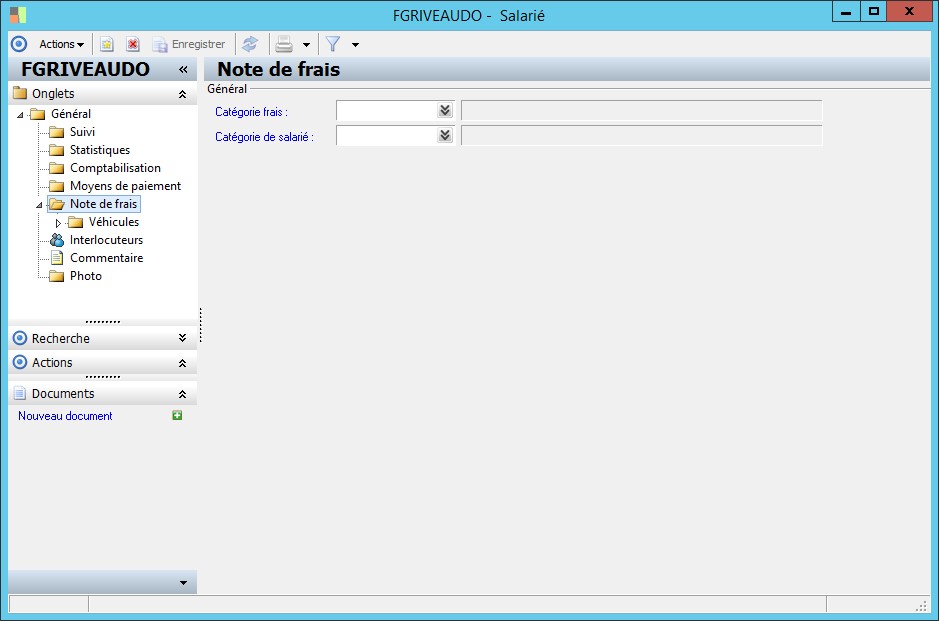Click the Catégorie frais description field
The width and height of the screenshot is (939, 621).
click(641, 111)
